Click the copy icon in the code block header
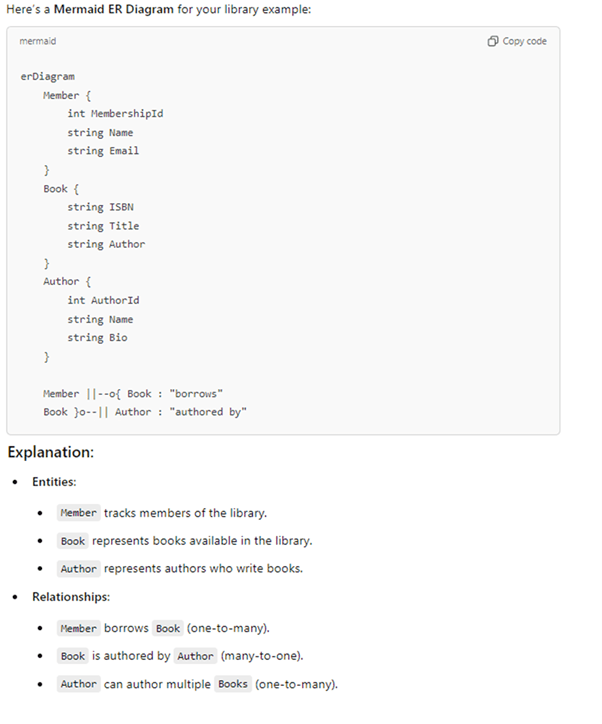This screenshot has height=724, width=602. coord(493,41)
